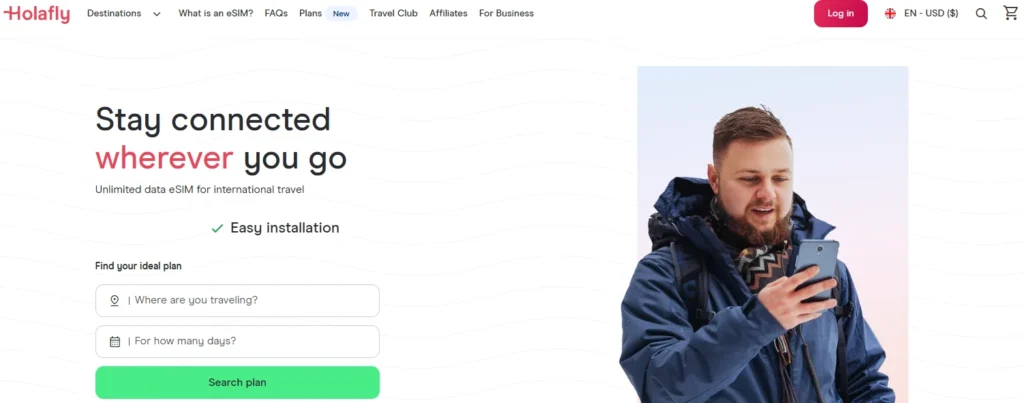The height and width of the screenshot is (403, 1024).
Task: Focus the Where are you traveling field
Action: click(237, 300)
